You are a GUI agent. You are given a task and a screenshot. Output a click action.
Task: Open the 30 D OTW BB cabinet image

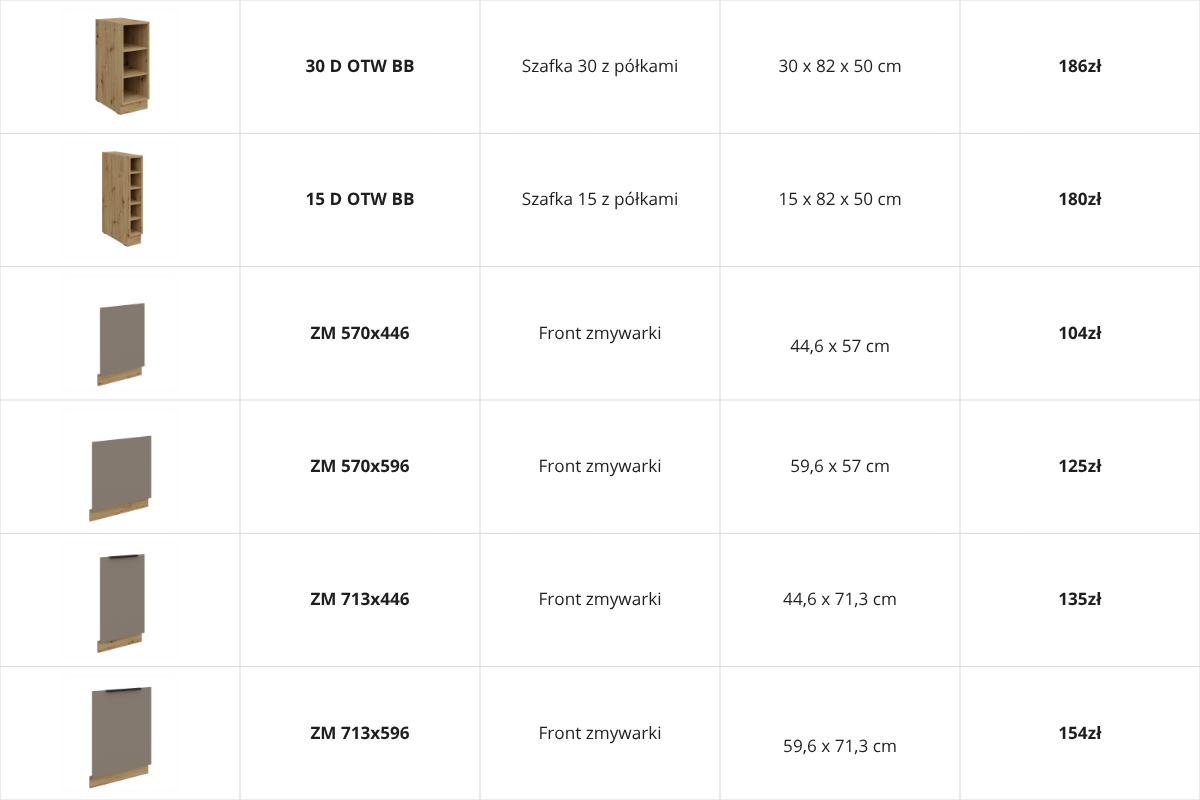122,66
